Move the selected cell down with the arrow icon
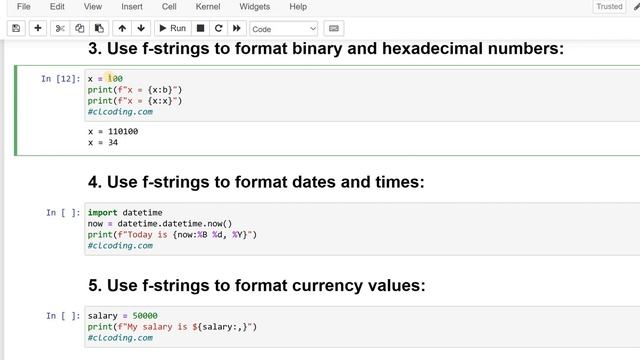The width and height of the screenshot is (640, 360). (141, 28)
